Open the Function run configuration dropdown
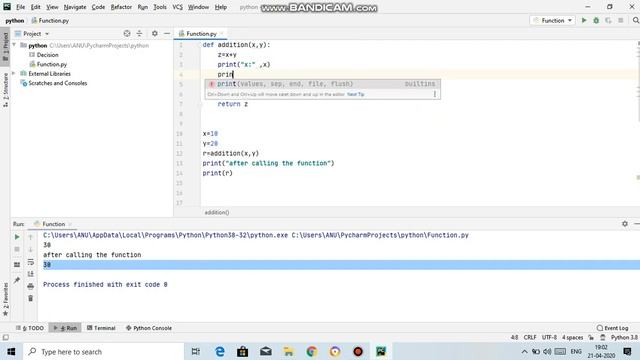The width and height of the screenshot is (640, 360). [x=552, y=20]
